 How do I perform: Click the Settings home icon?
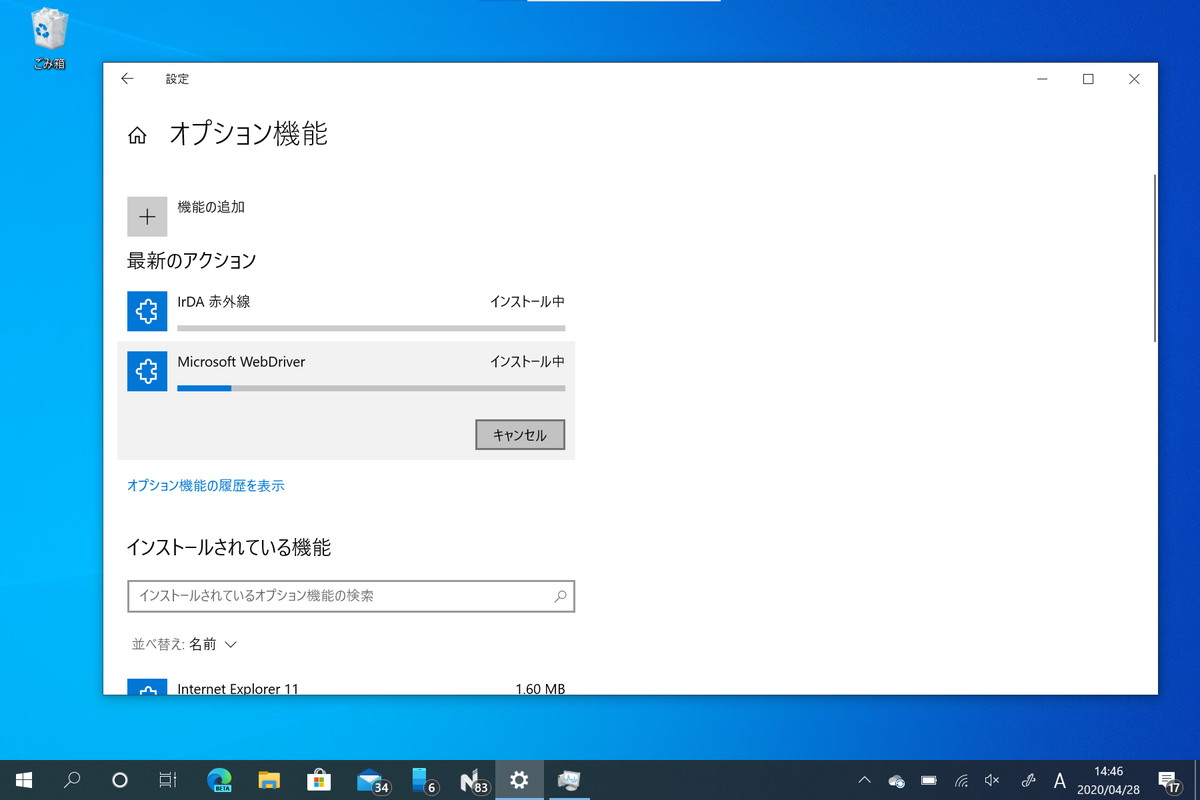[x=137, y=134]
